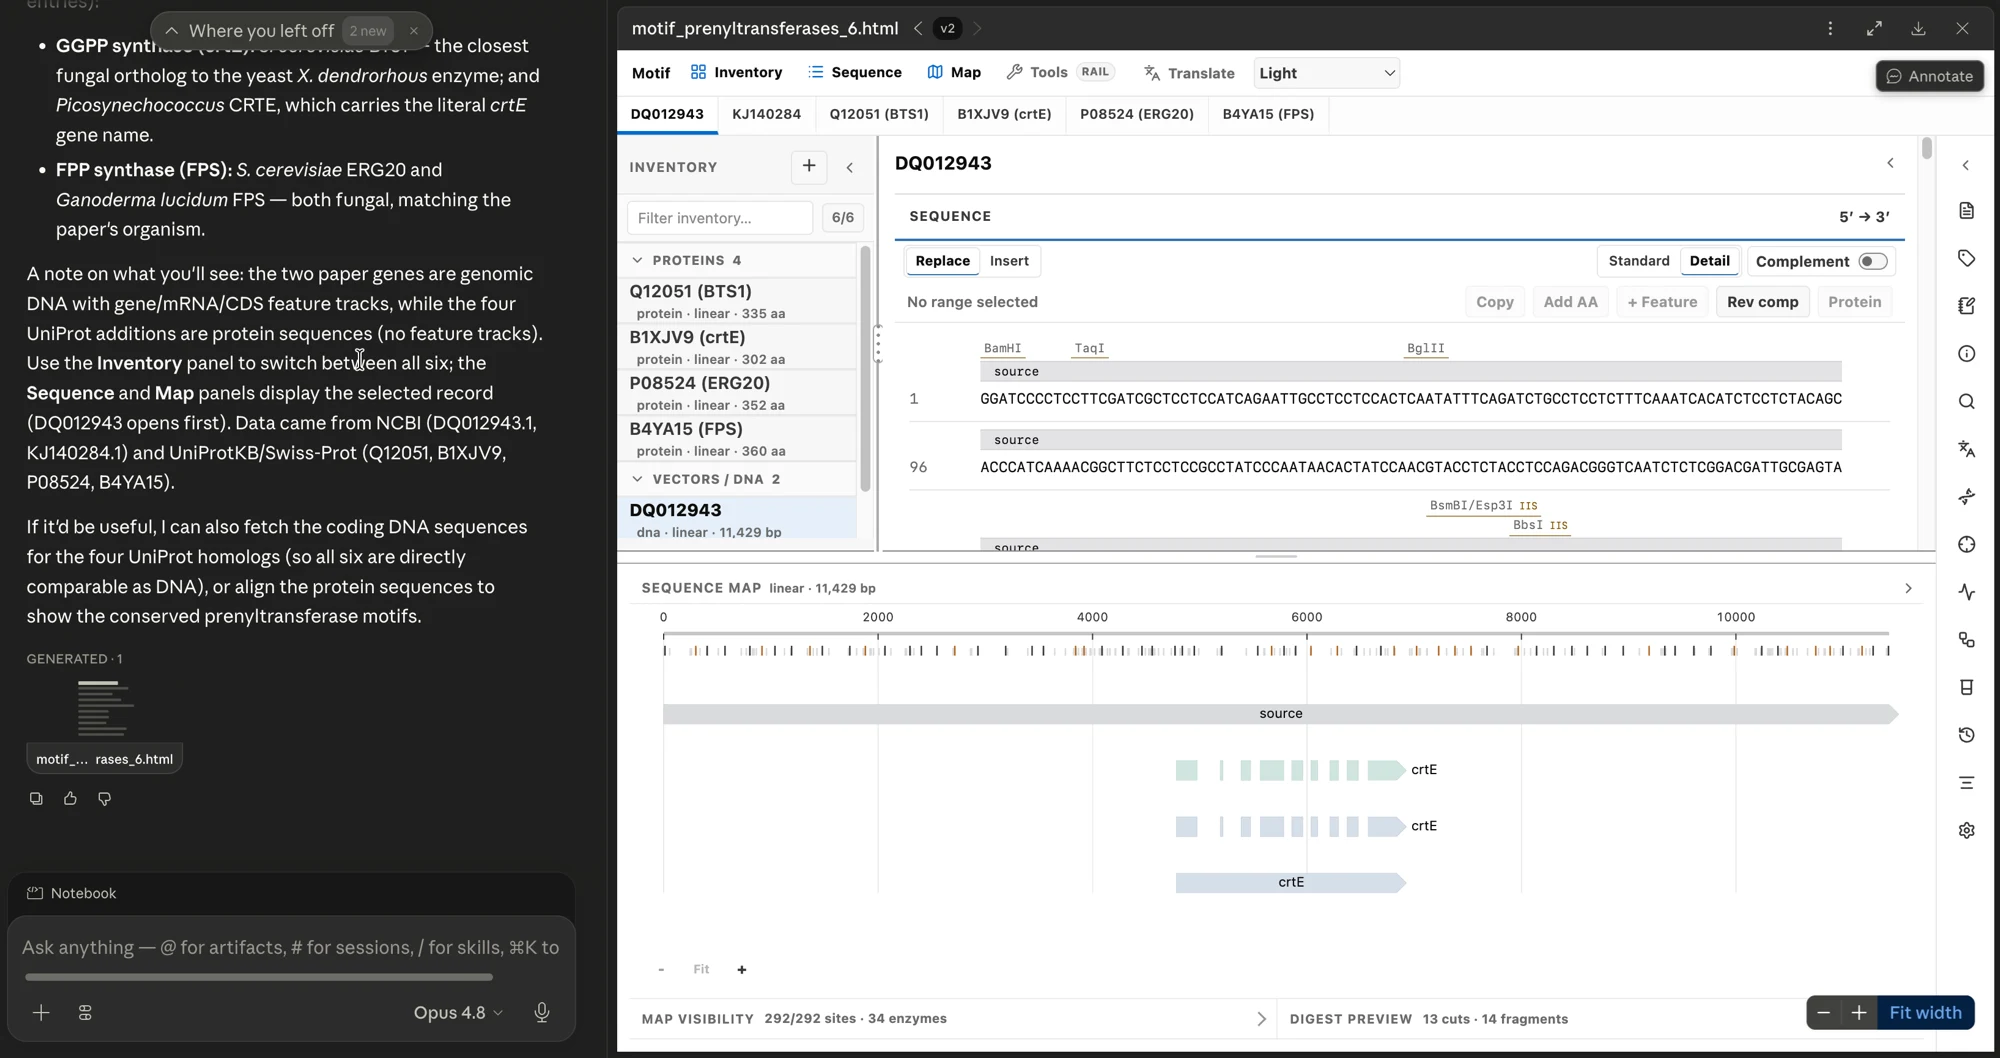Click in the Filter inventory field
Image resolution: width=2000 pixels, height=1058 pixels.
tap(720, 217)
